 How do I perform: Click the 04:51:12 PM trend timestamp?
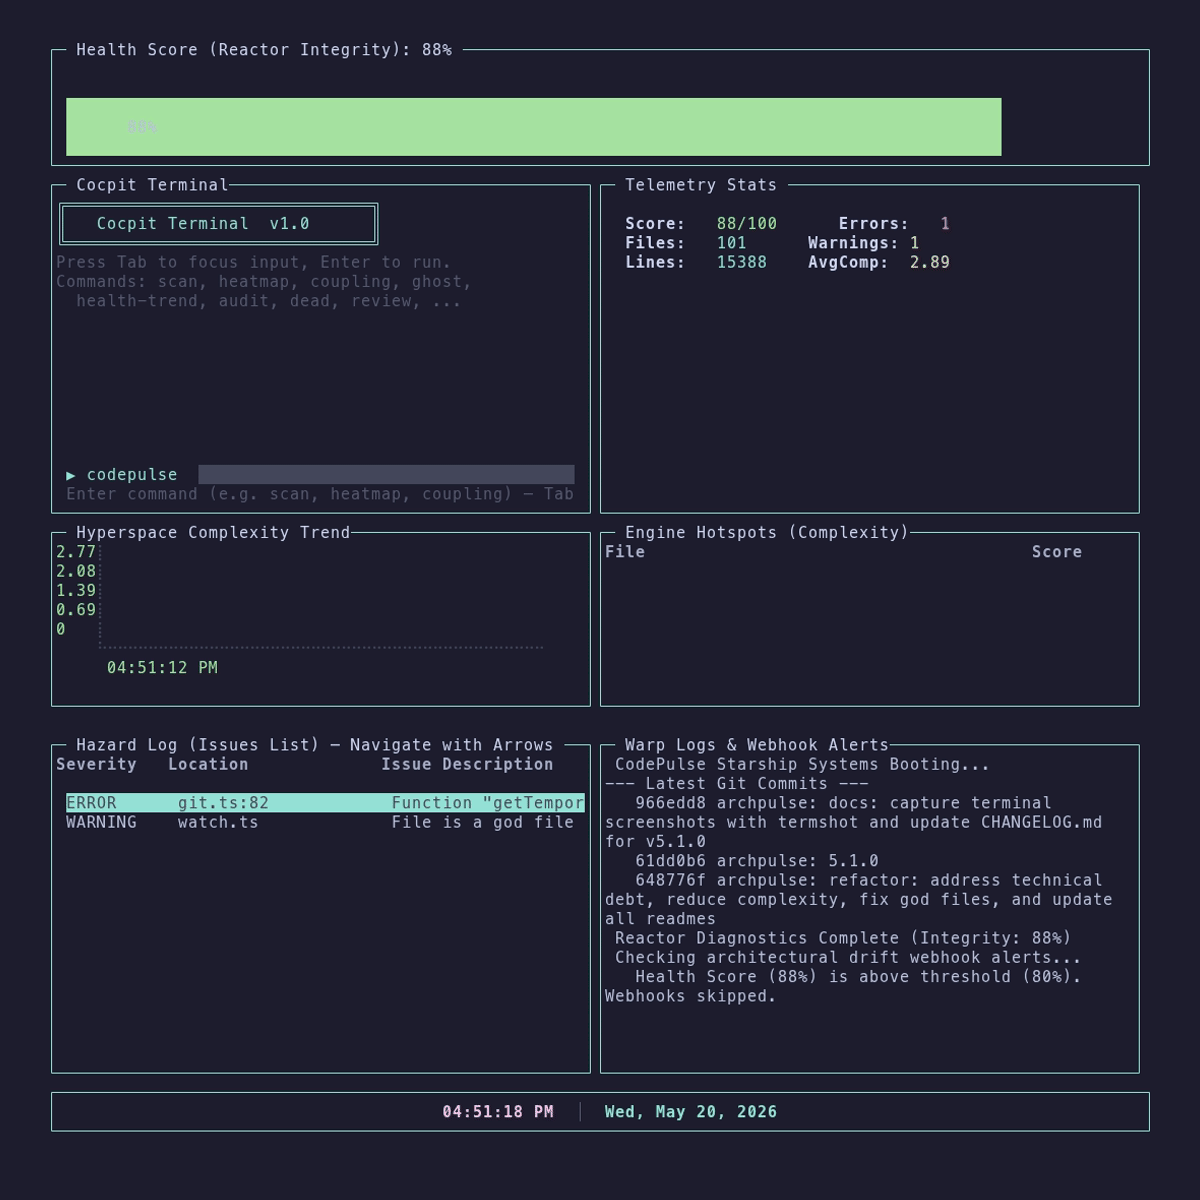(x=162, y=668)
